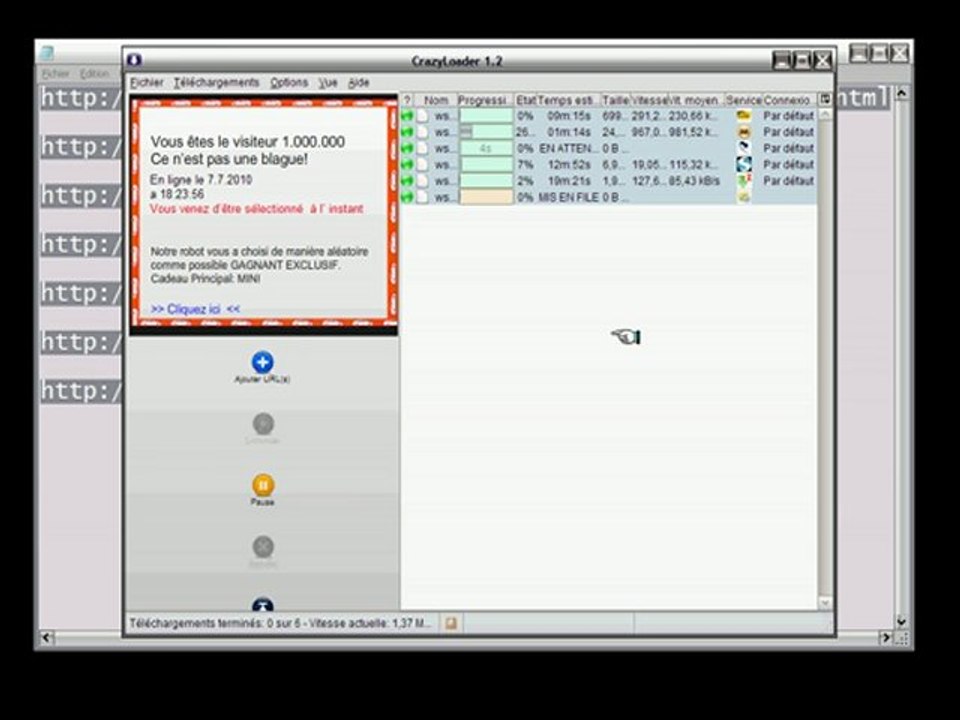Click the service icon of the 19m:21s download

pos(743,181)
